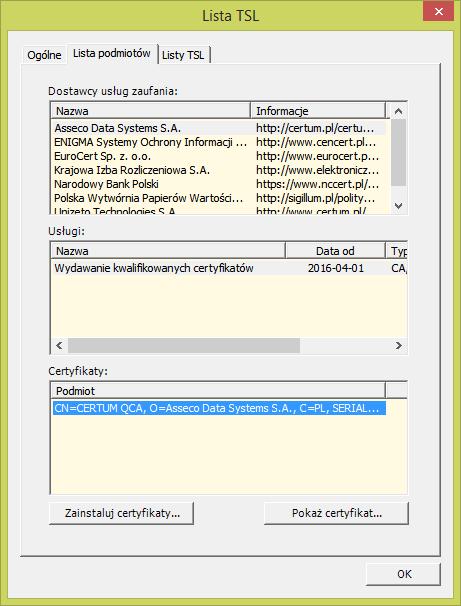Click the providers list vertical scrollbar thumb
The height and width of the screenshot is (606, 461).
pyautogui.click(x=398, y=153)
